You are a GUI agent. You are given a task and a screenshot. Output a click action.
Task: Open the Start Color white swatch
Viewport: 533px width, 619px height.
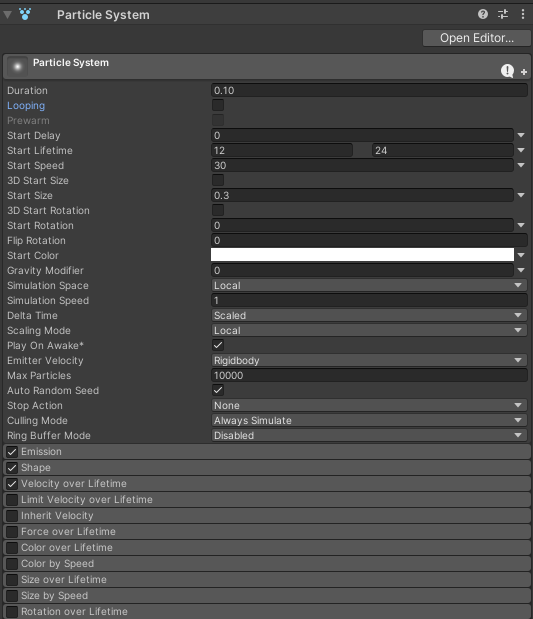(362, 255)
